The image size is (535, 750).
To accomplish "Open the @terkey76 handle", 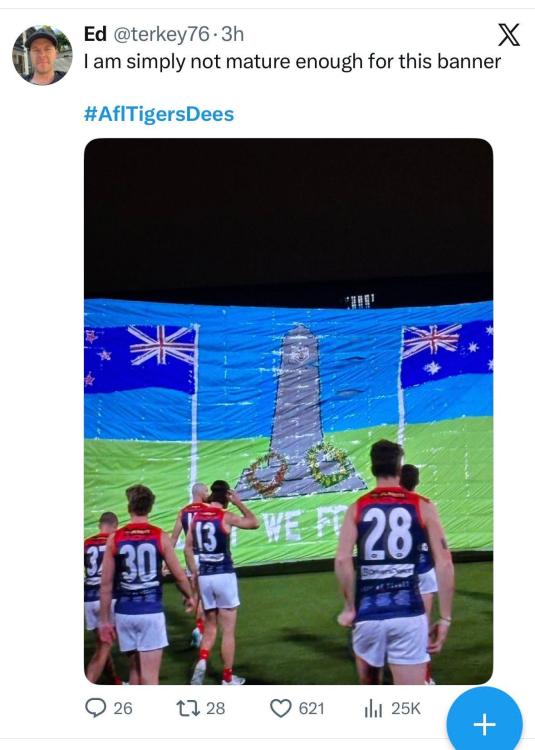I will click(x=161, y=34).
